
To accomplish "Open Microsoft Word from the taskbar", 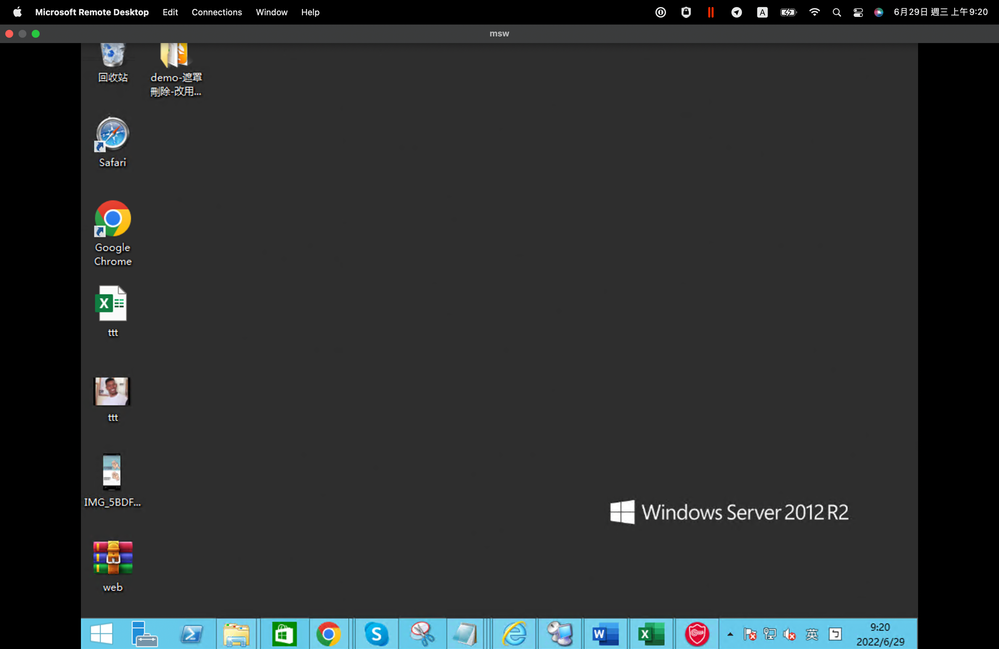I will (605, 634).
